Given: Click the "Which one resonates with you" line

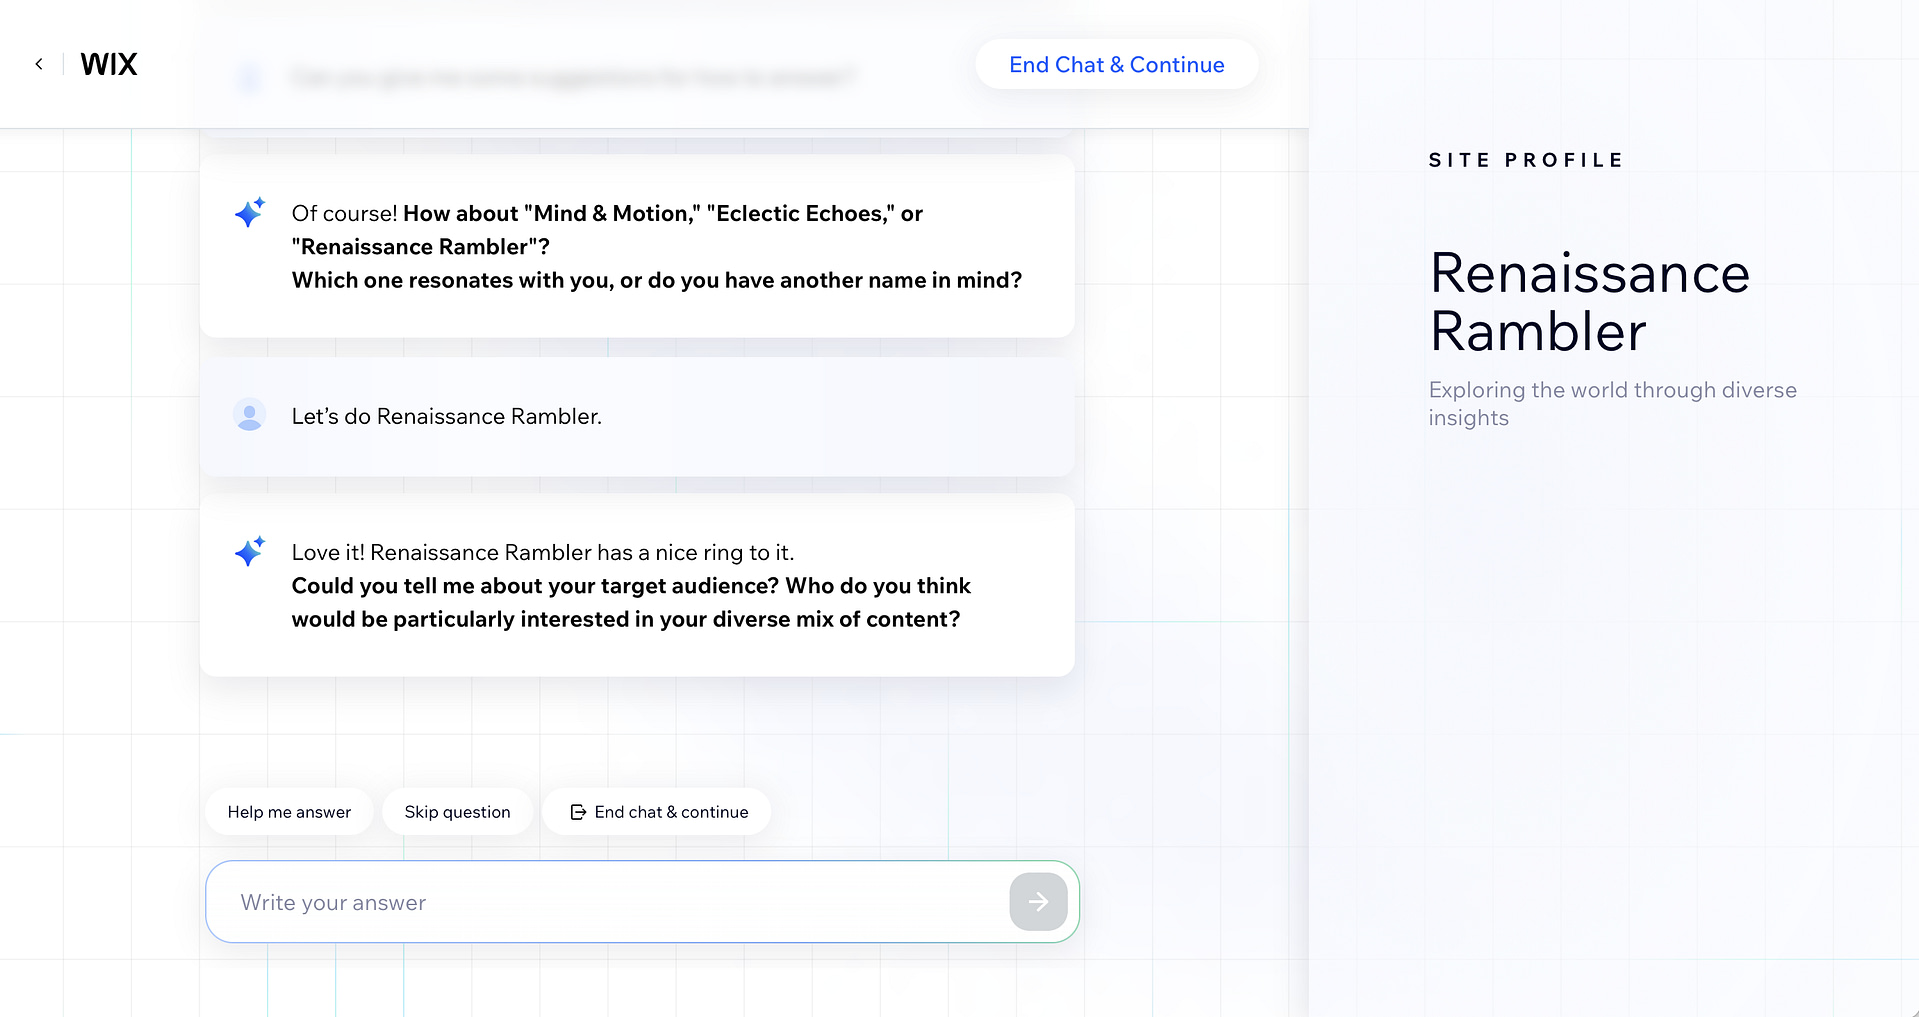Looking at the screenshot, I should coord(657,280).
